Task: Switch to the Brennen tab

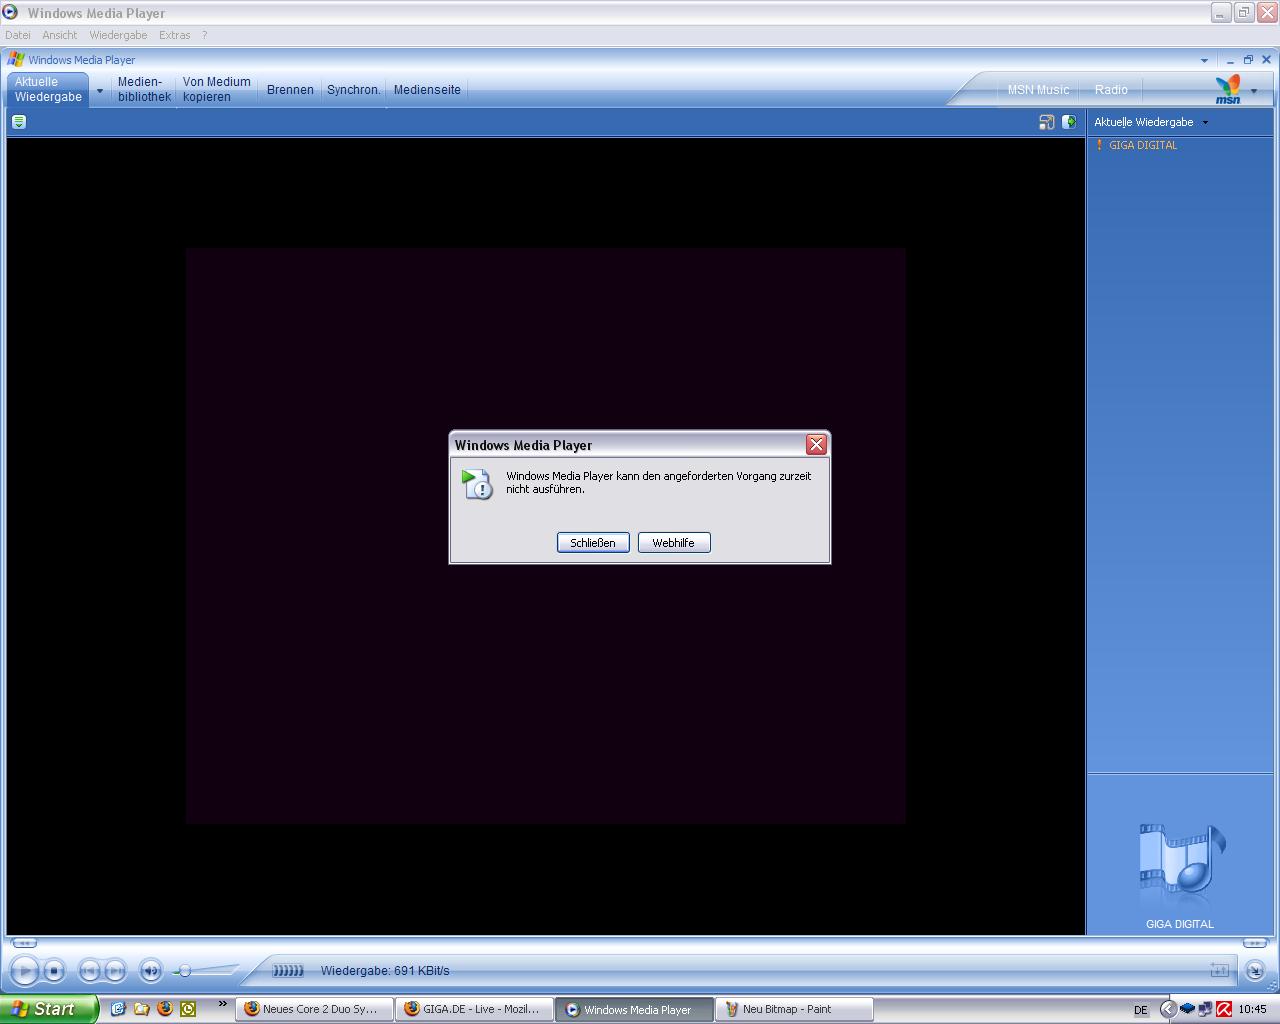Action: click(x=290, y=90)
